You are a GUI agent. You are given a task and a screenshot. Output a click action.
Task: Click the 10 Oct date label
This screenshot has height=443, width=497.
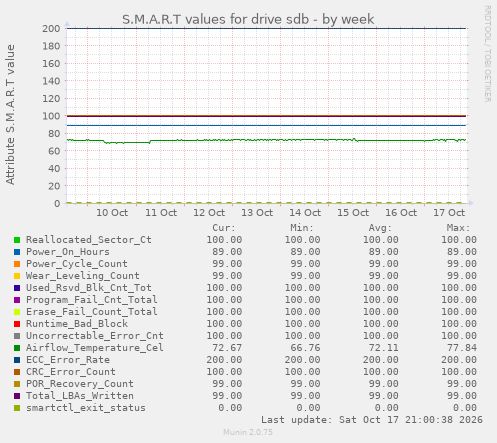coord(112,213)
